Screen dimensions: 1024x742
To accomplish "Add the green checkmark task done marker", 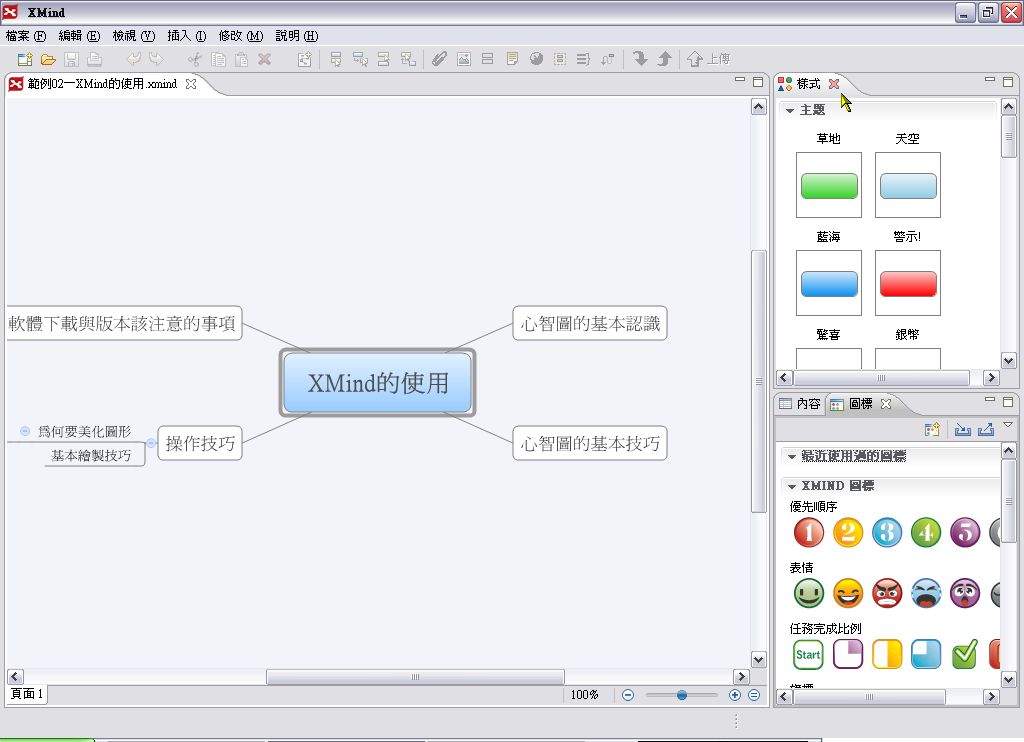I will [965, 654].
